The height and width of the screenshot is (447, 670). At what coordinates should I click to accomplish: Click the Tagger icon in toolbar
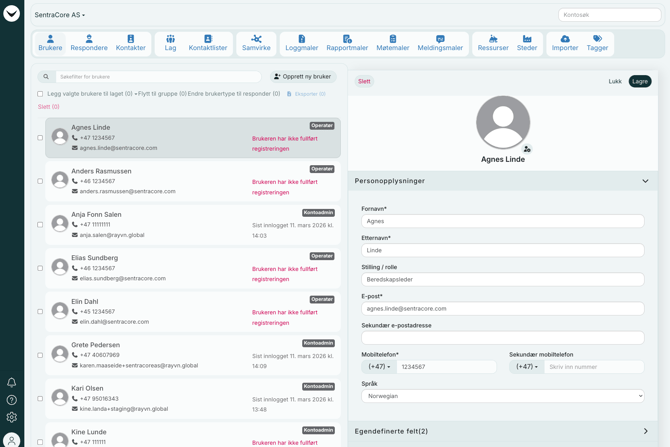(597, 39)
